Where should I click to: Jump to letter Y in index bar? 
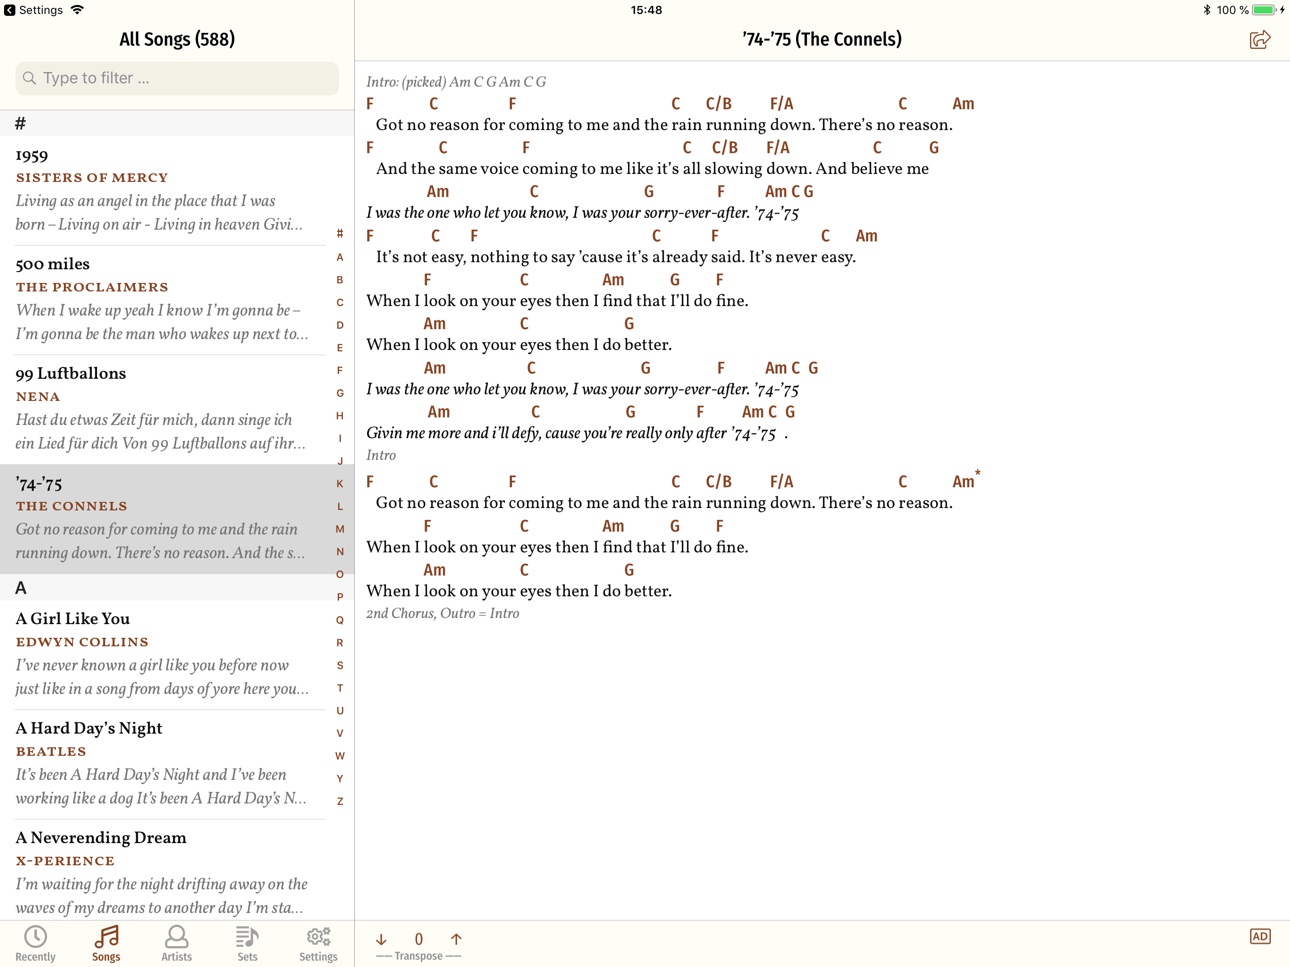coord(340,778)
